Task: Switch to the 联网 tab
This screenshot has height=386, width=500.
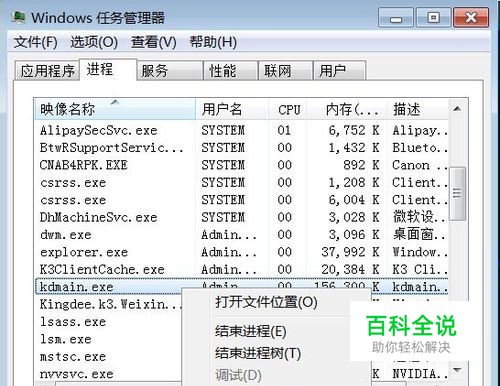Action: click(x=285, y=71)
